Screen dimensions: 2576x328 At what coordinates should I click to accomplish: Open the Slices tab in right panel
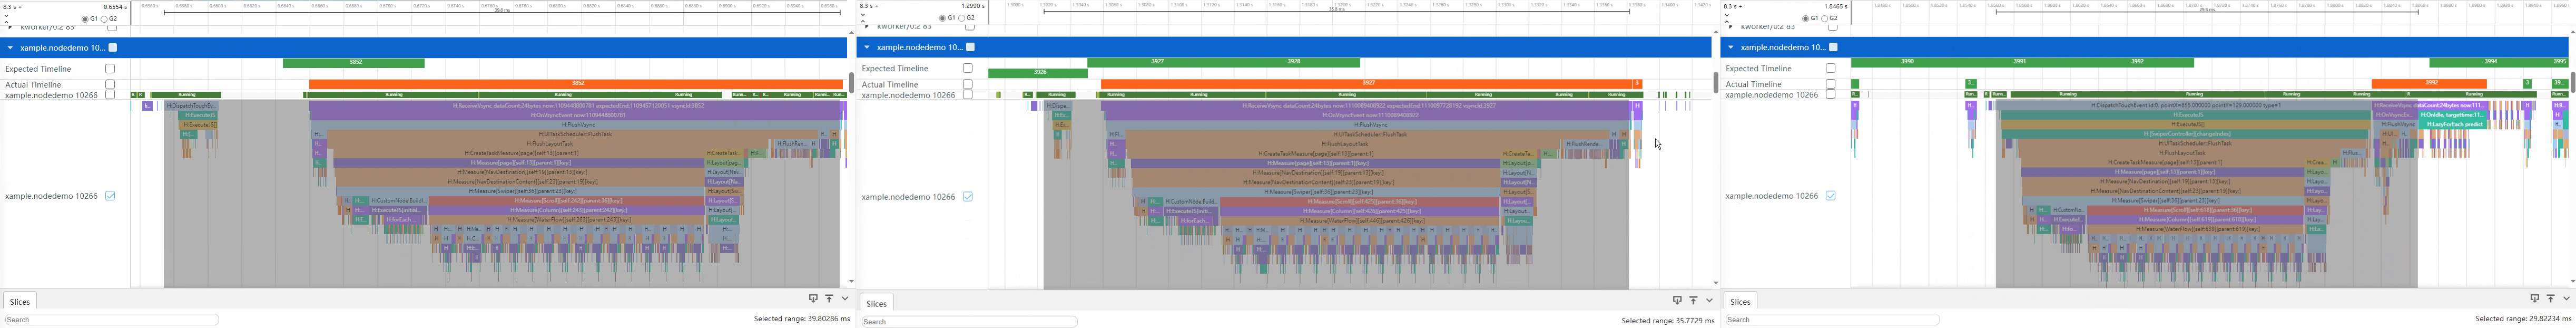click(x=1740, y=301)
